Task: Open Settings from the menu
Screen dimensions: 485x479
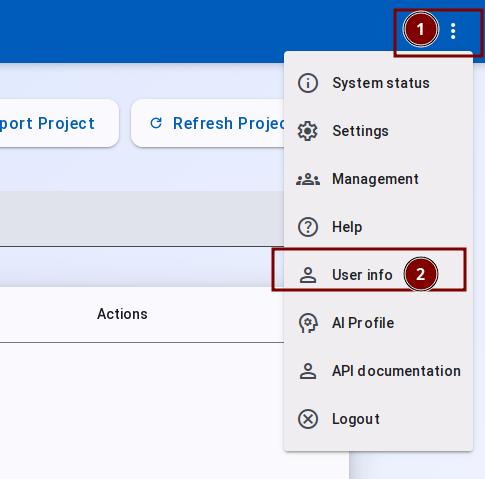Action: tap(378, 131)
